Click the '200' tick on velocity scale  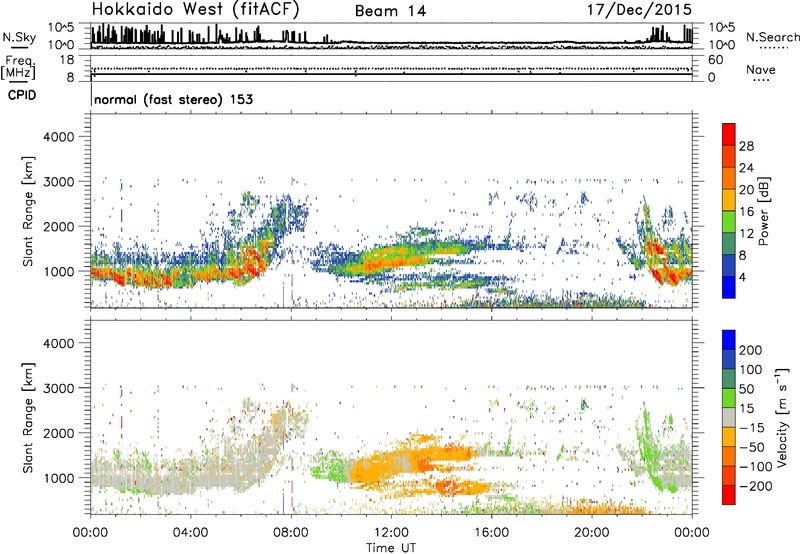[751, 350]
